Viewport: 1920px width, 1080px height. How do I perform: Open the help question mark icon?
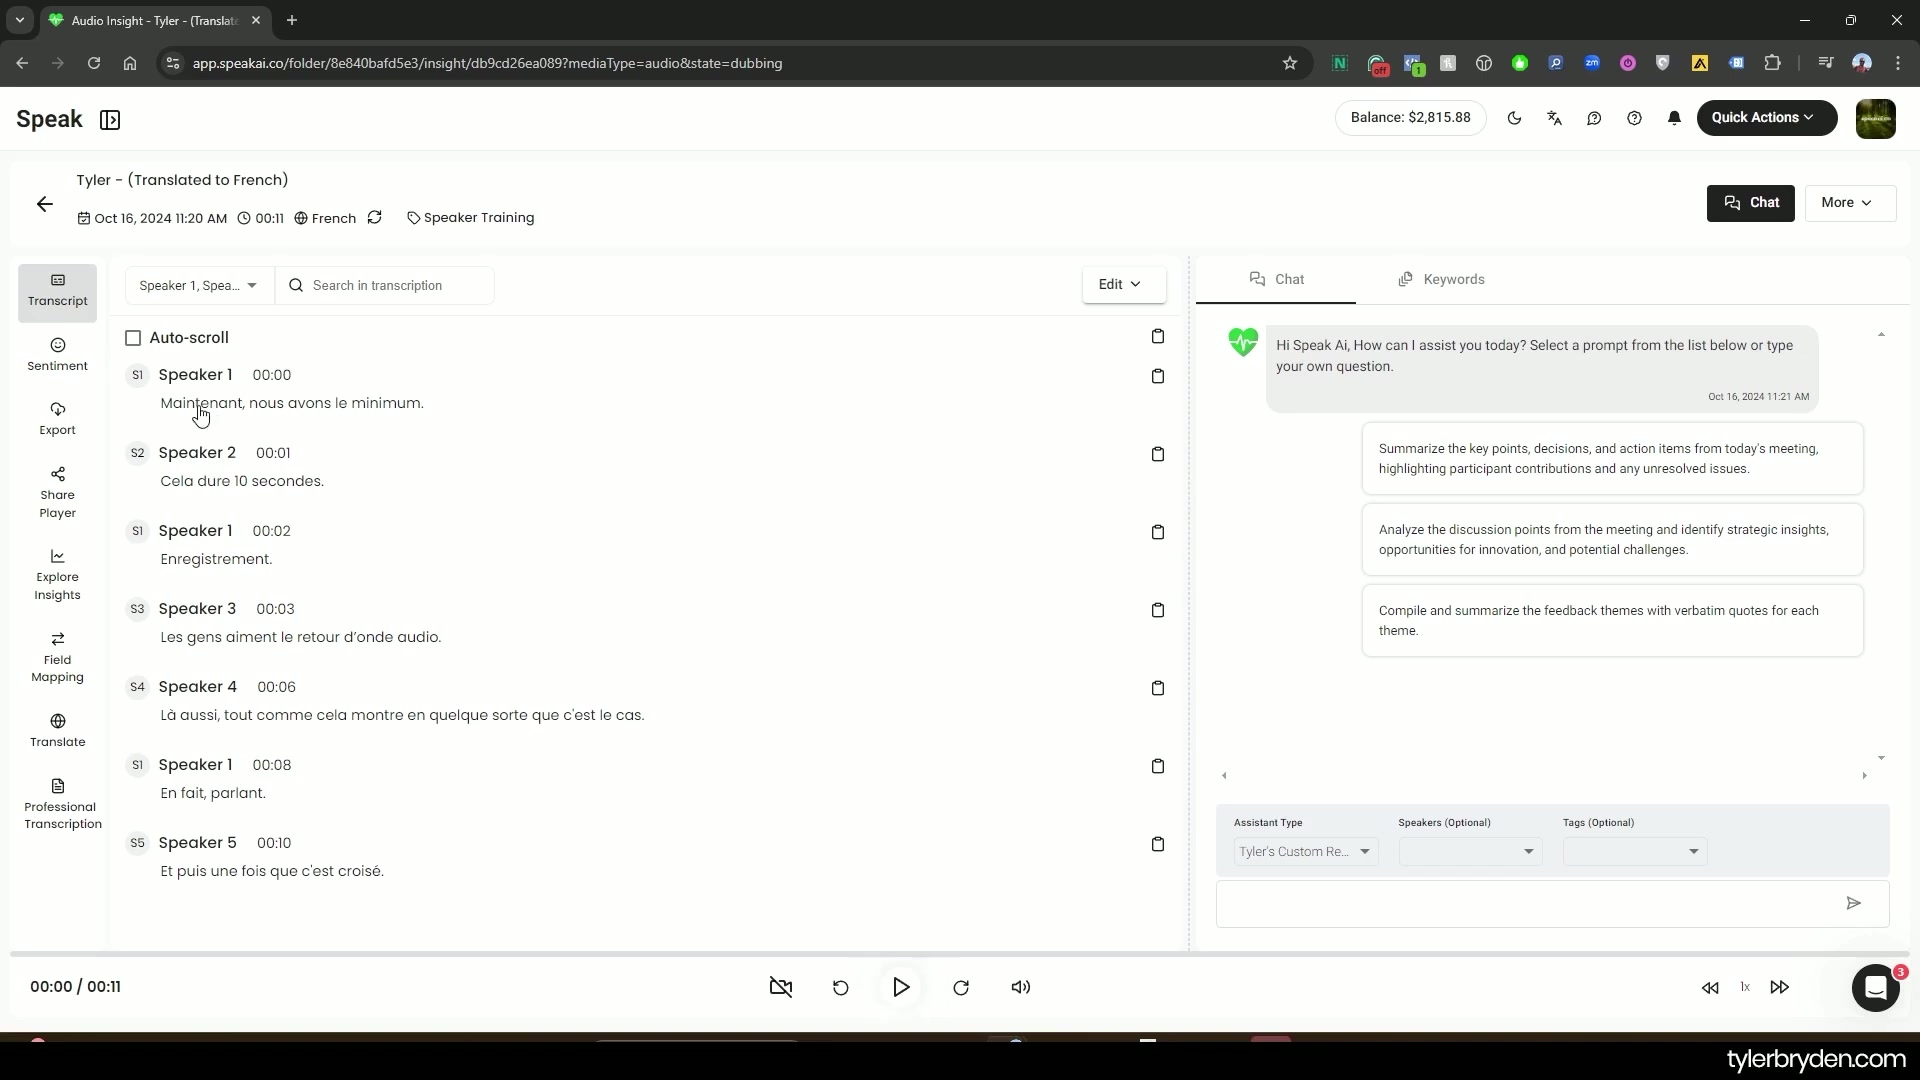click(x=1634, y=118)
